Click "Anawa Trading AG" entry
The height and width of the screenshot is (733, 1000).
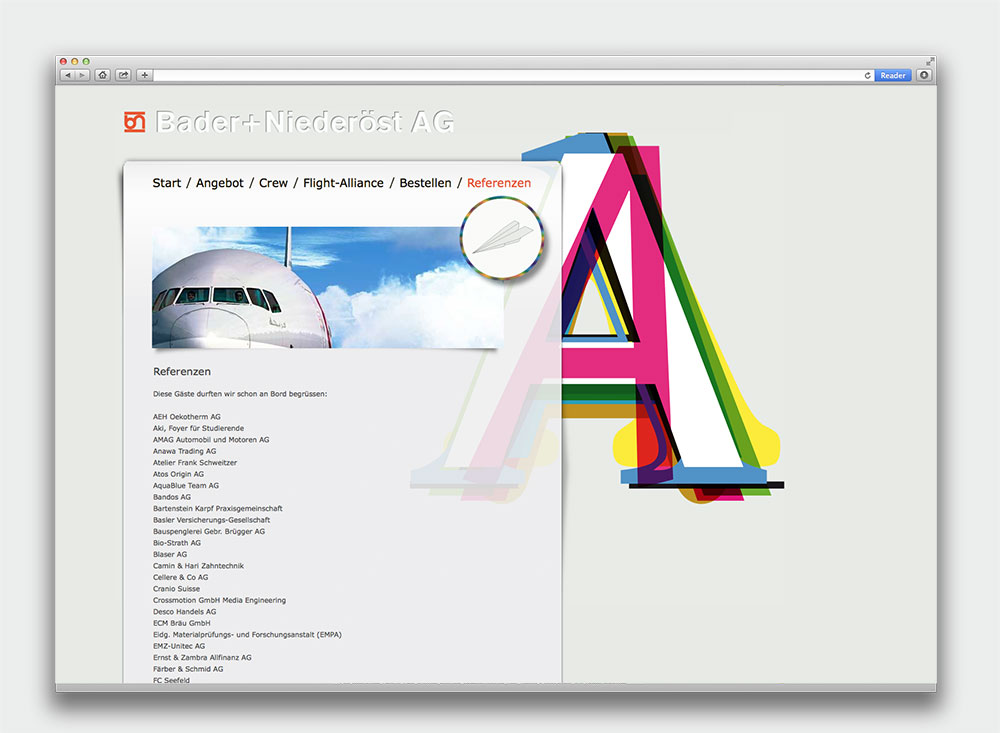[184, 451]
